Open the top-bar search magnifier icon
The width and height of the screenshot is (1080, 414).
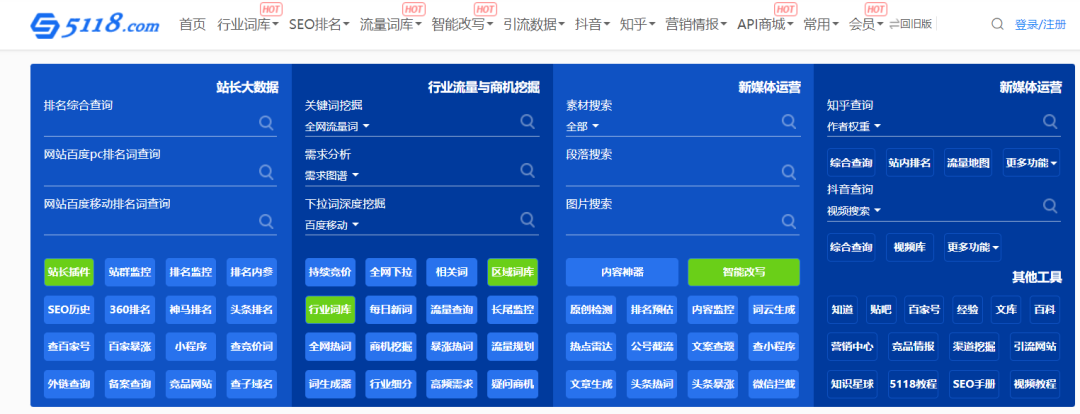coord(997,24)
